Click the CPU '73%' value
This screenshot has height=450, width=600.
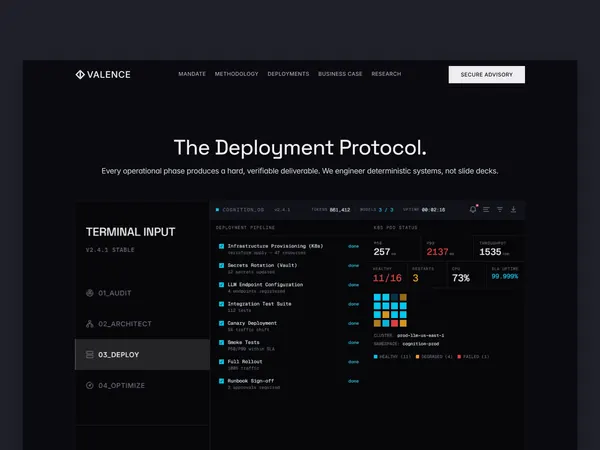461,278
